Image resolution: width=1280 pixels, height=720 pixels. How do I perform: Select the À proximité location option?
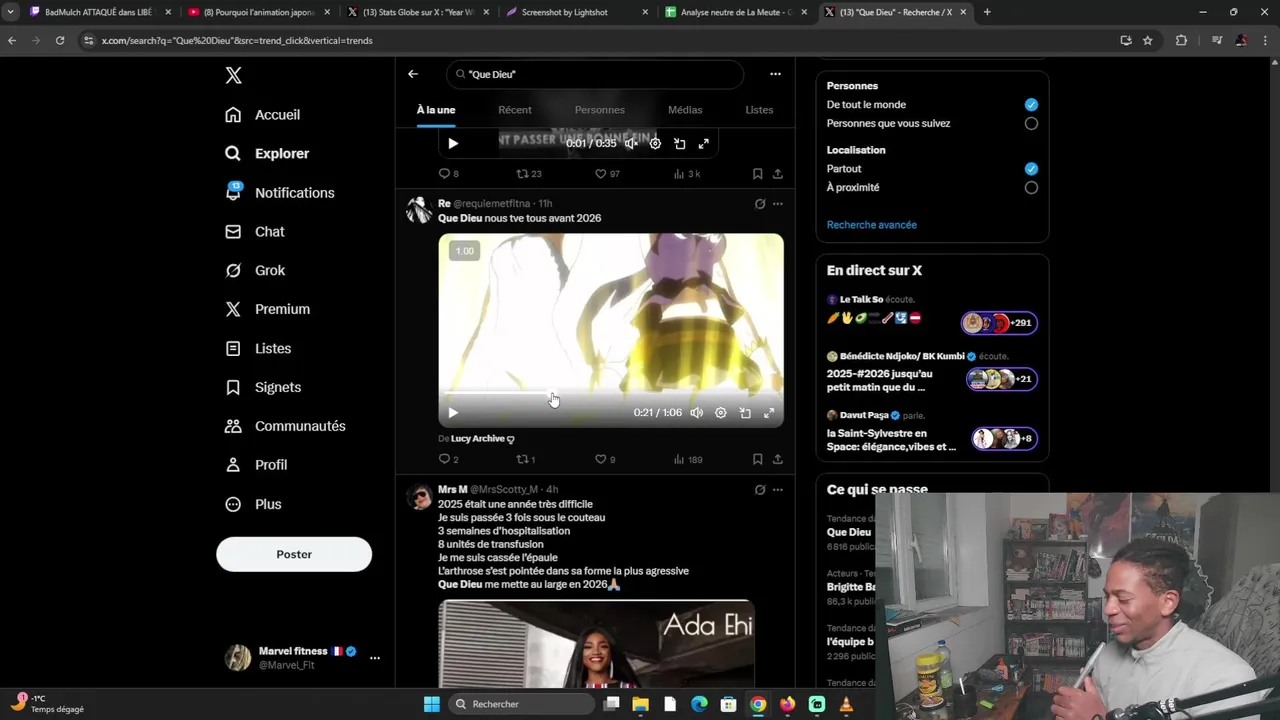pyautogui.click(x=1031, y=188)
